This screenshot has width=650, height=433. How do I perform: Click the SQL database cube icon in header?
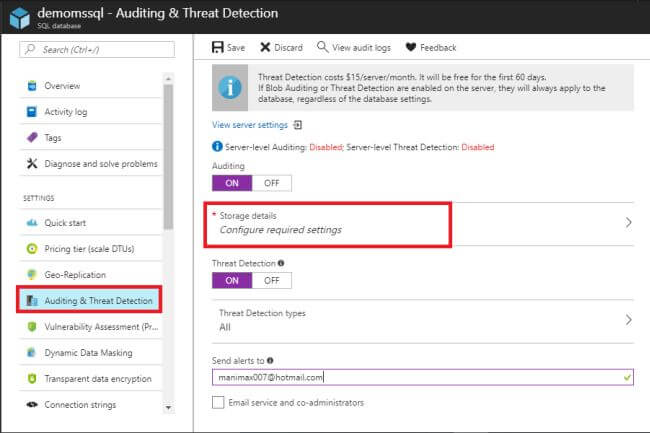[19, 18]
